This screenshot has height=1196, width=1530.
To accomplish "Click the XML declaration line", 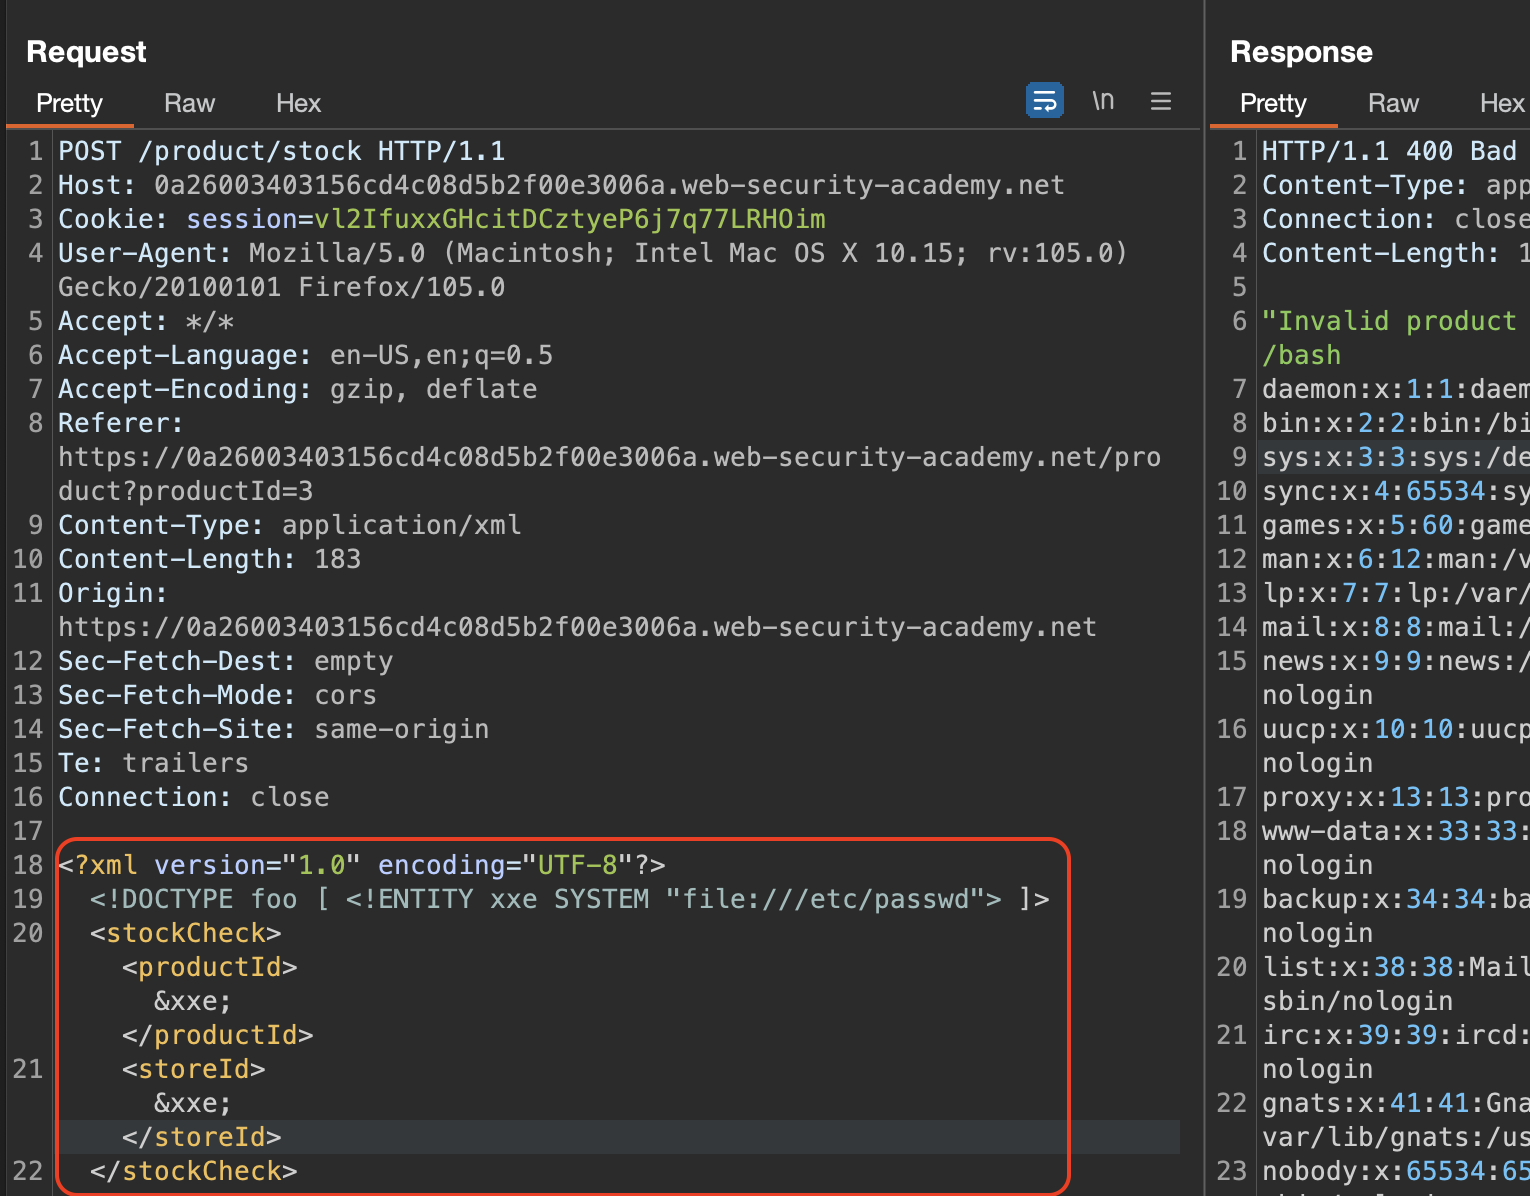I will 362,866.
